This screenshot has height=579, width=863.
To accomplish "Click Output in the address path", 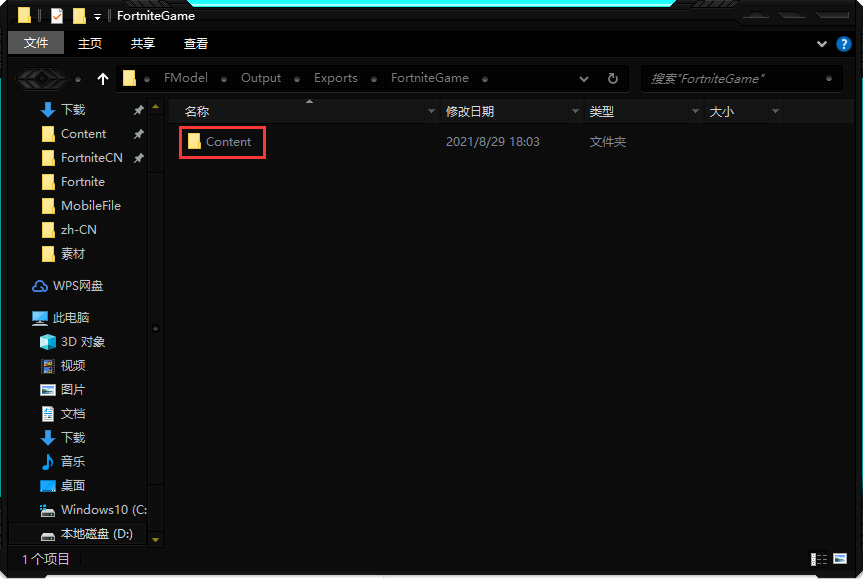I will click(261, 78).
